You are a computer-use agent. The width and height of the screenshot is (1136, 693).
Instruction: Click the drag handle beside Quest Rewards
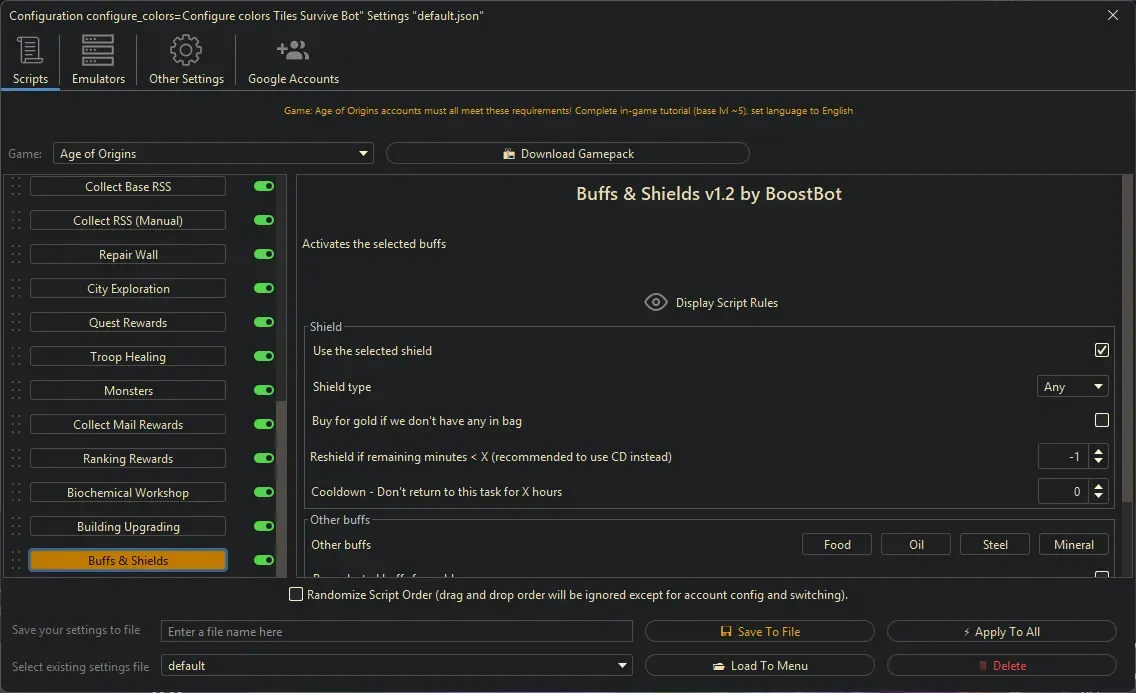15,323
